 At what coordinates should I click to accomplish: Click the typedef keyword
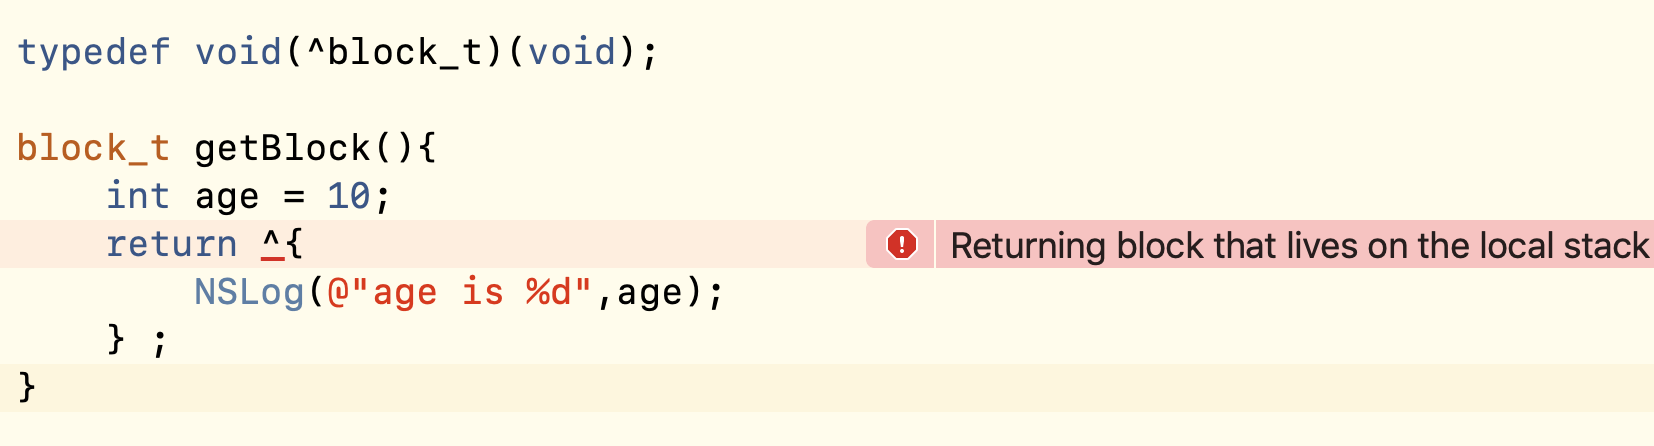[94, 52]
